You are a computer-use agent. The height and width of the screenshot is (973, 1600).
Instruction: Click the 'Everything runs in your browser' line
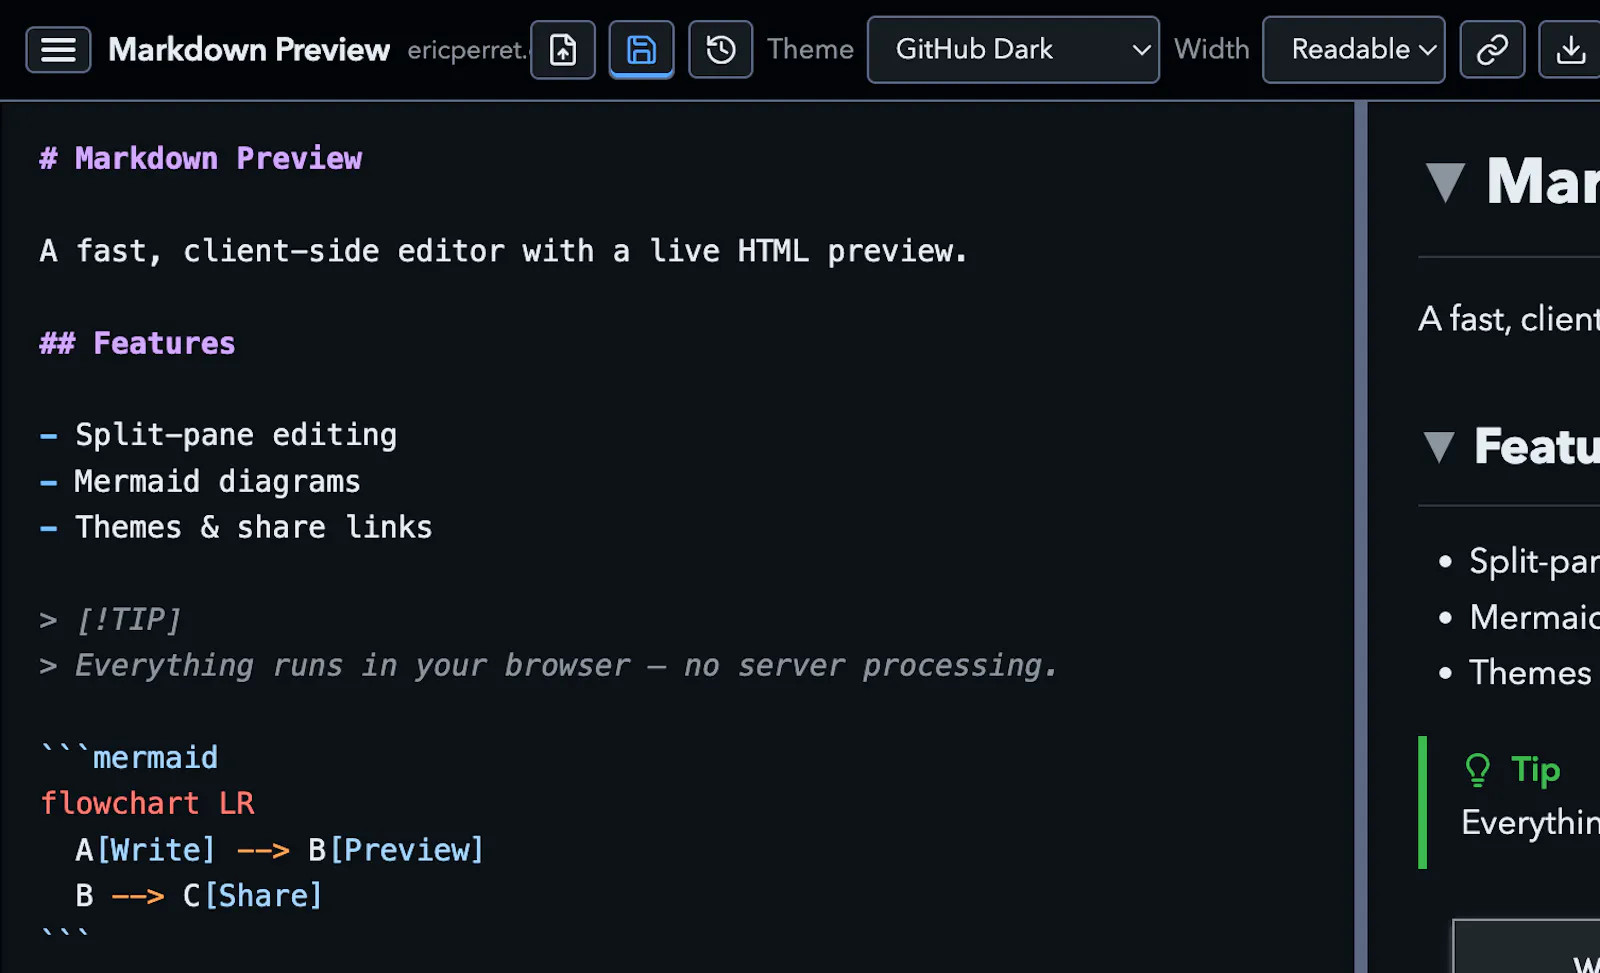[548, 666]
